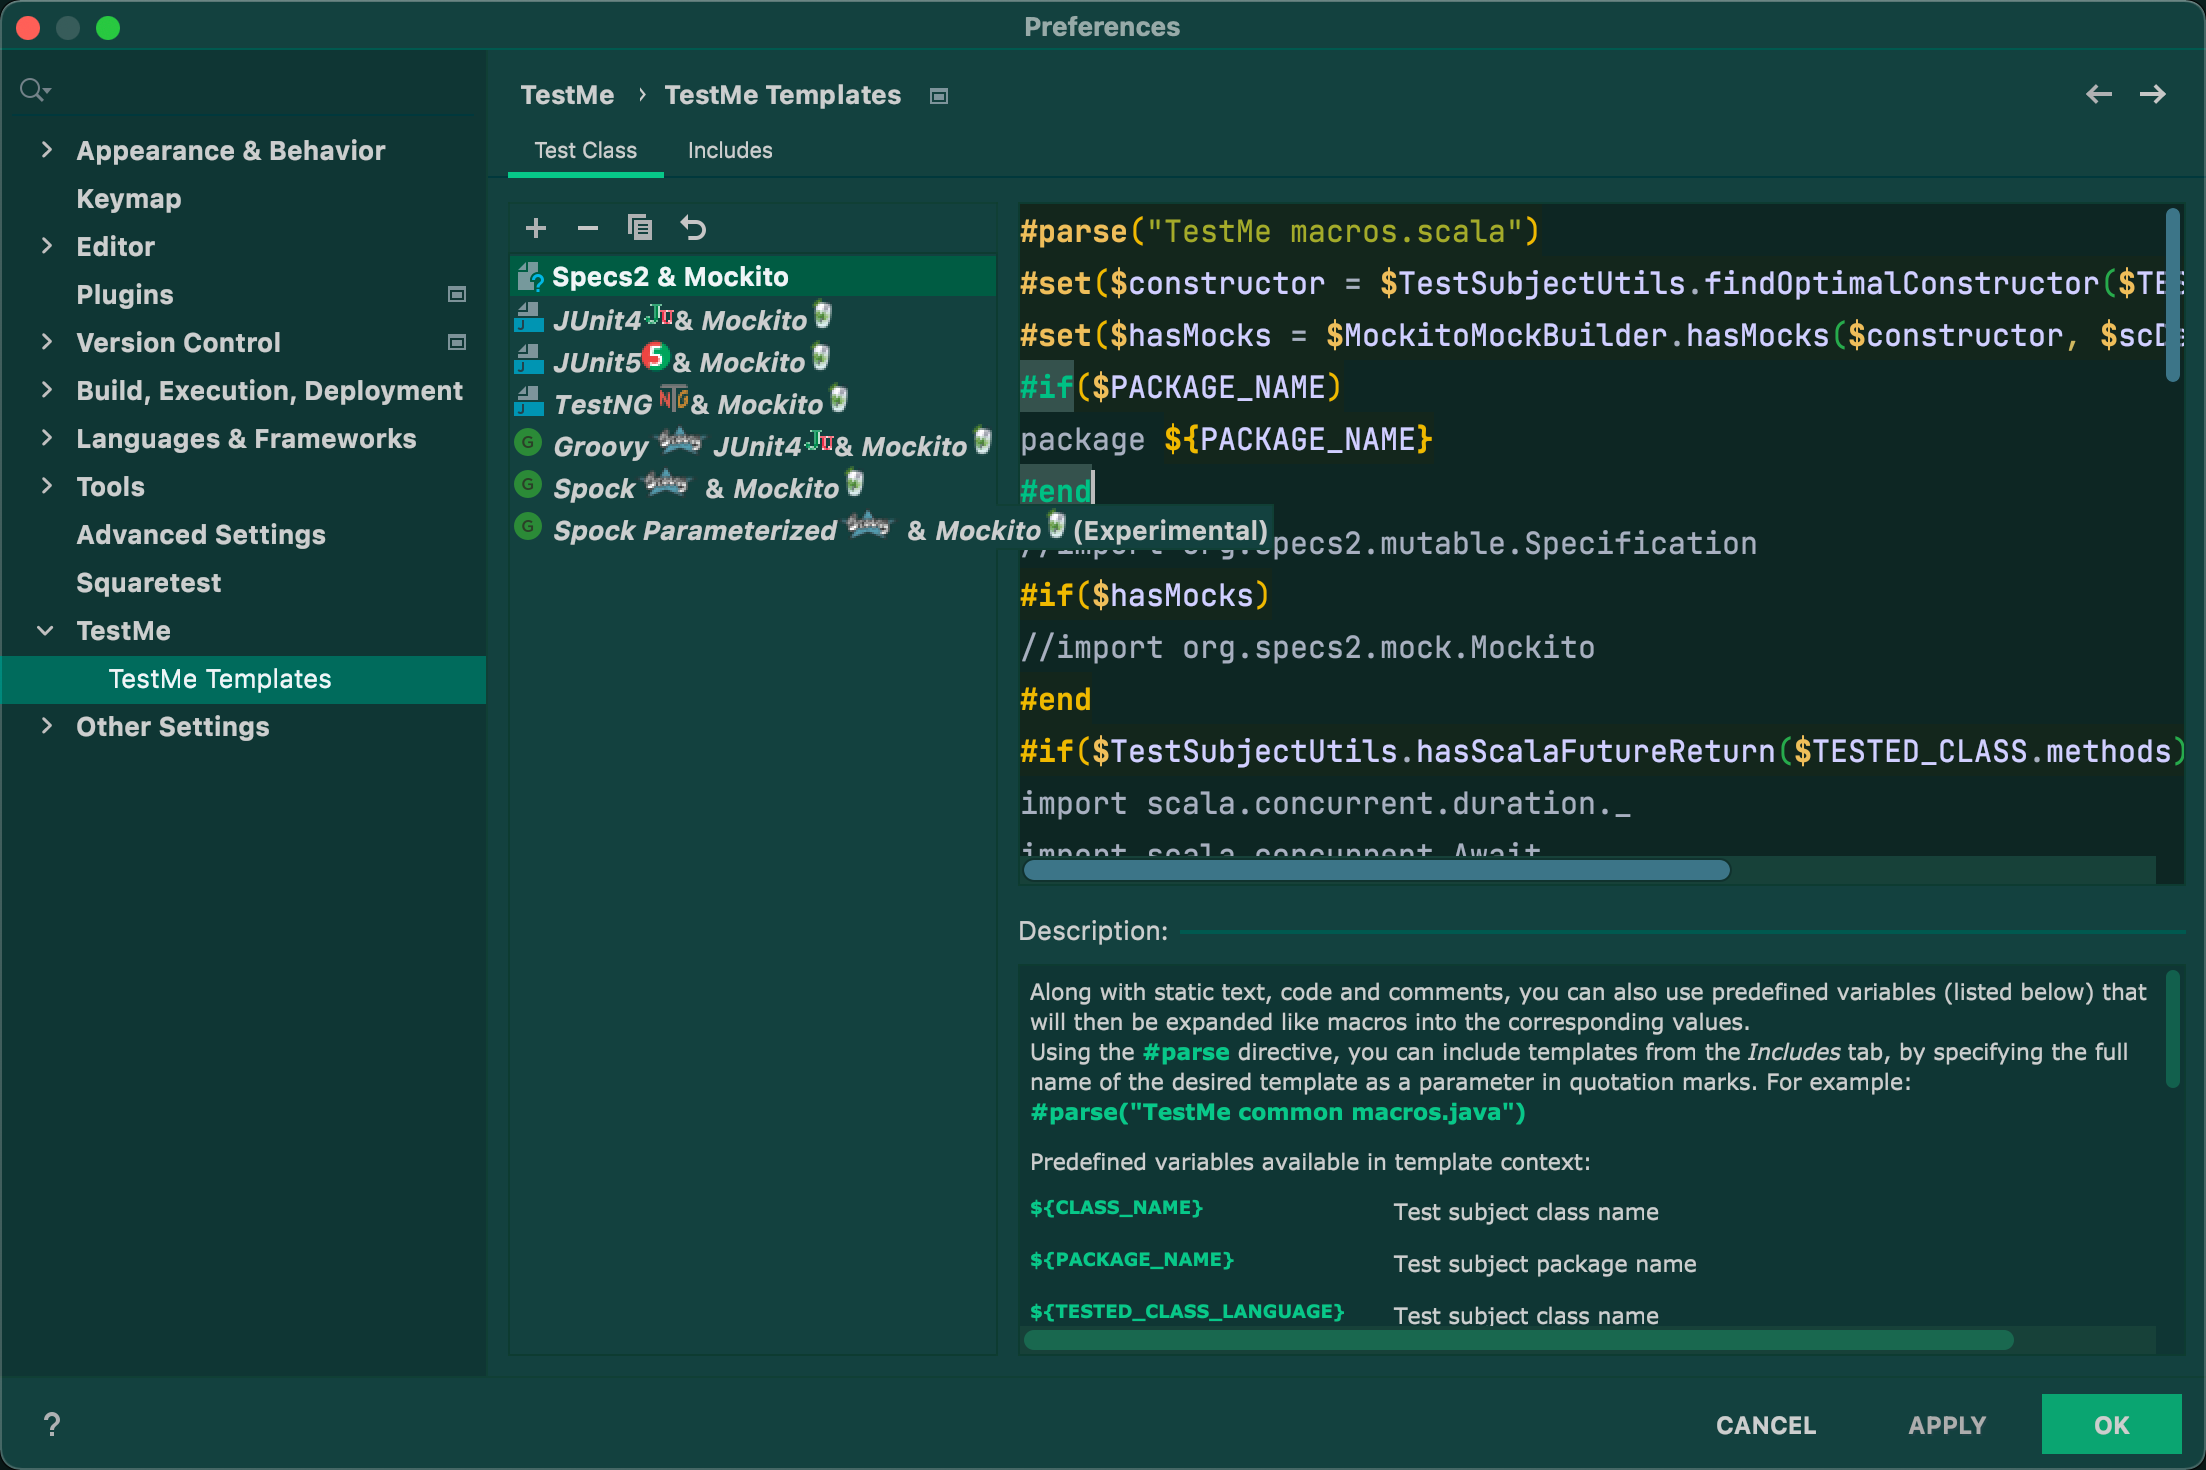The height and width of the screenshot is (1470, 2206).
Task: Select Spock Parameterized & Mockito (Experimental) template
Action: click(x=890, y=529)
